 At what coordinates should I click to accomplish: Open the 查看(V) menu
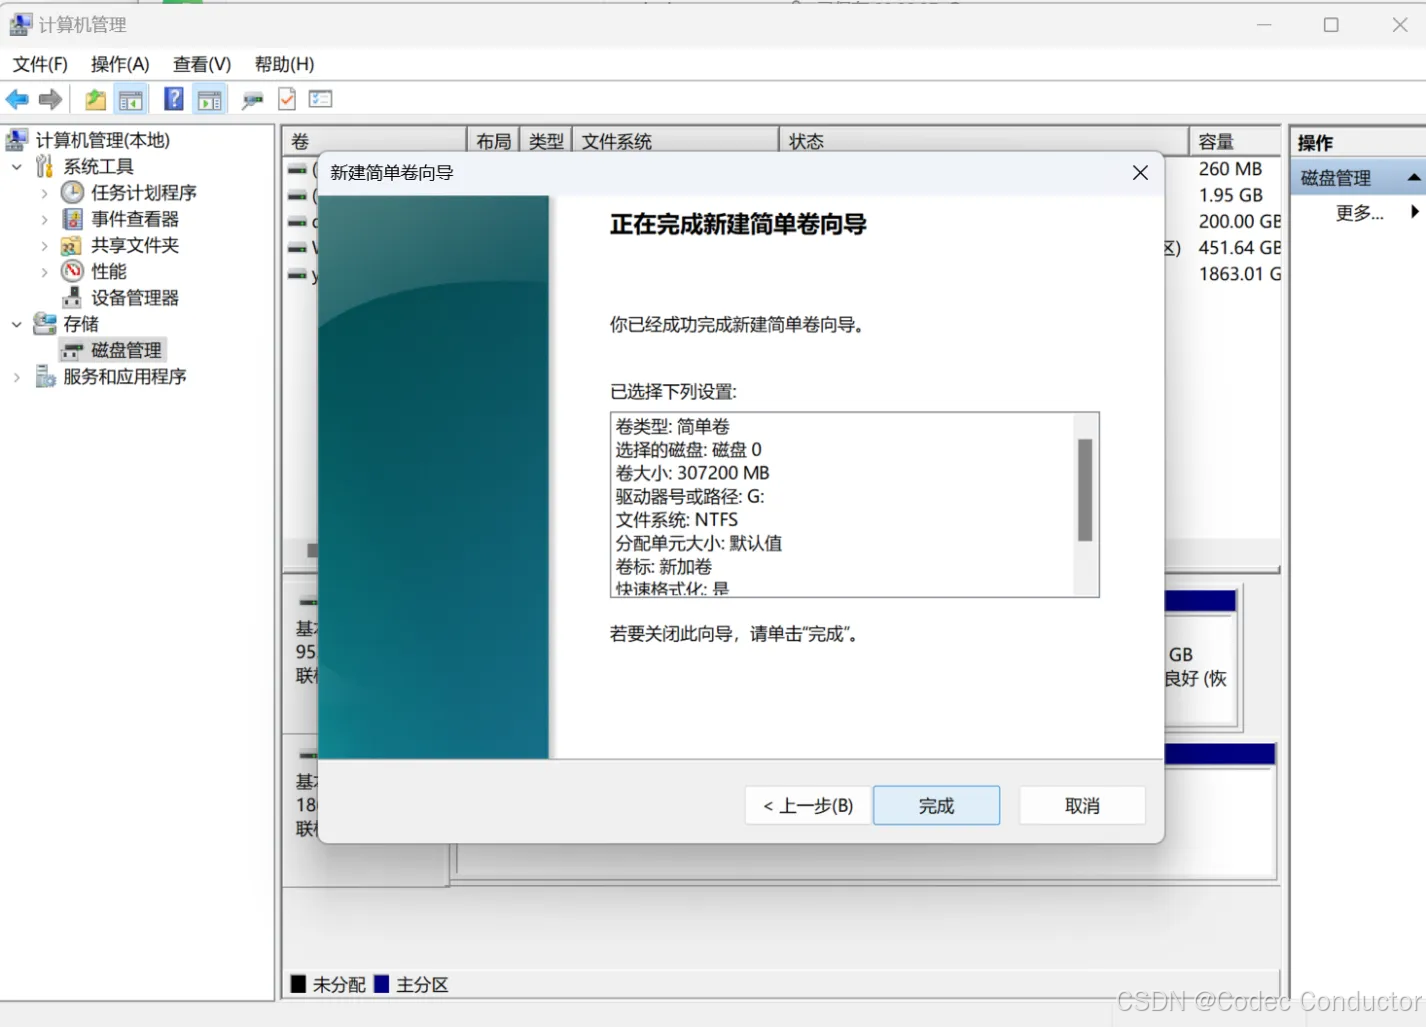202,64
